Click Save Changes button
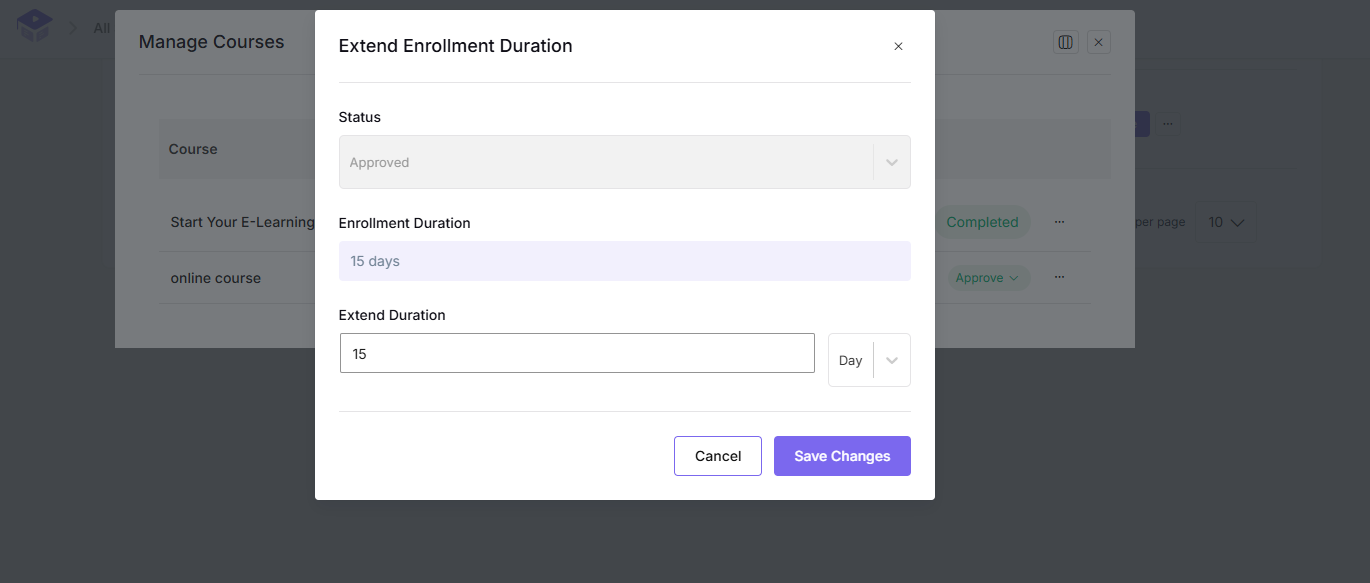This screenshot has height=583, width=1370. click(842, 456)
